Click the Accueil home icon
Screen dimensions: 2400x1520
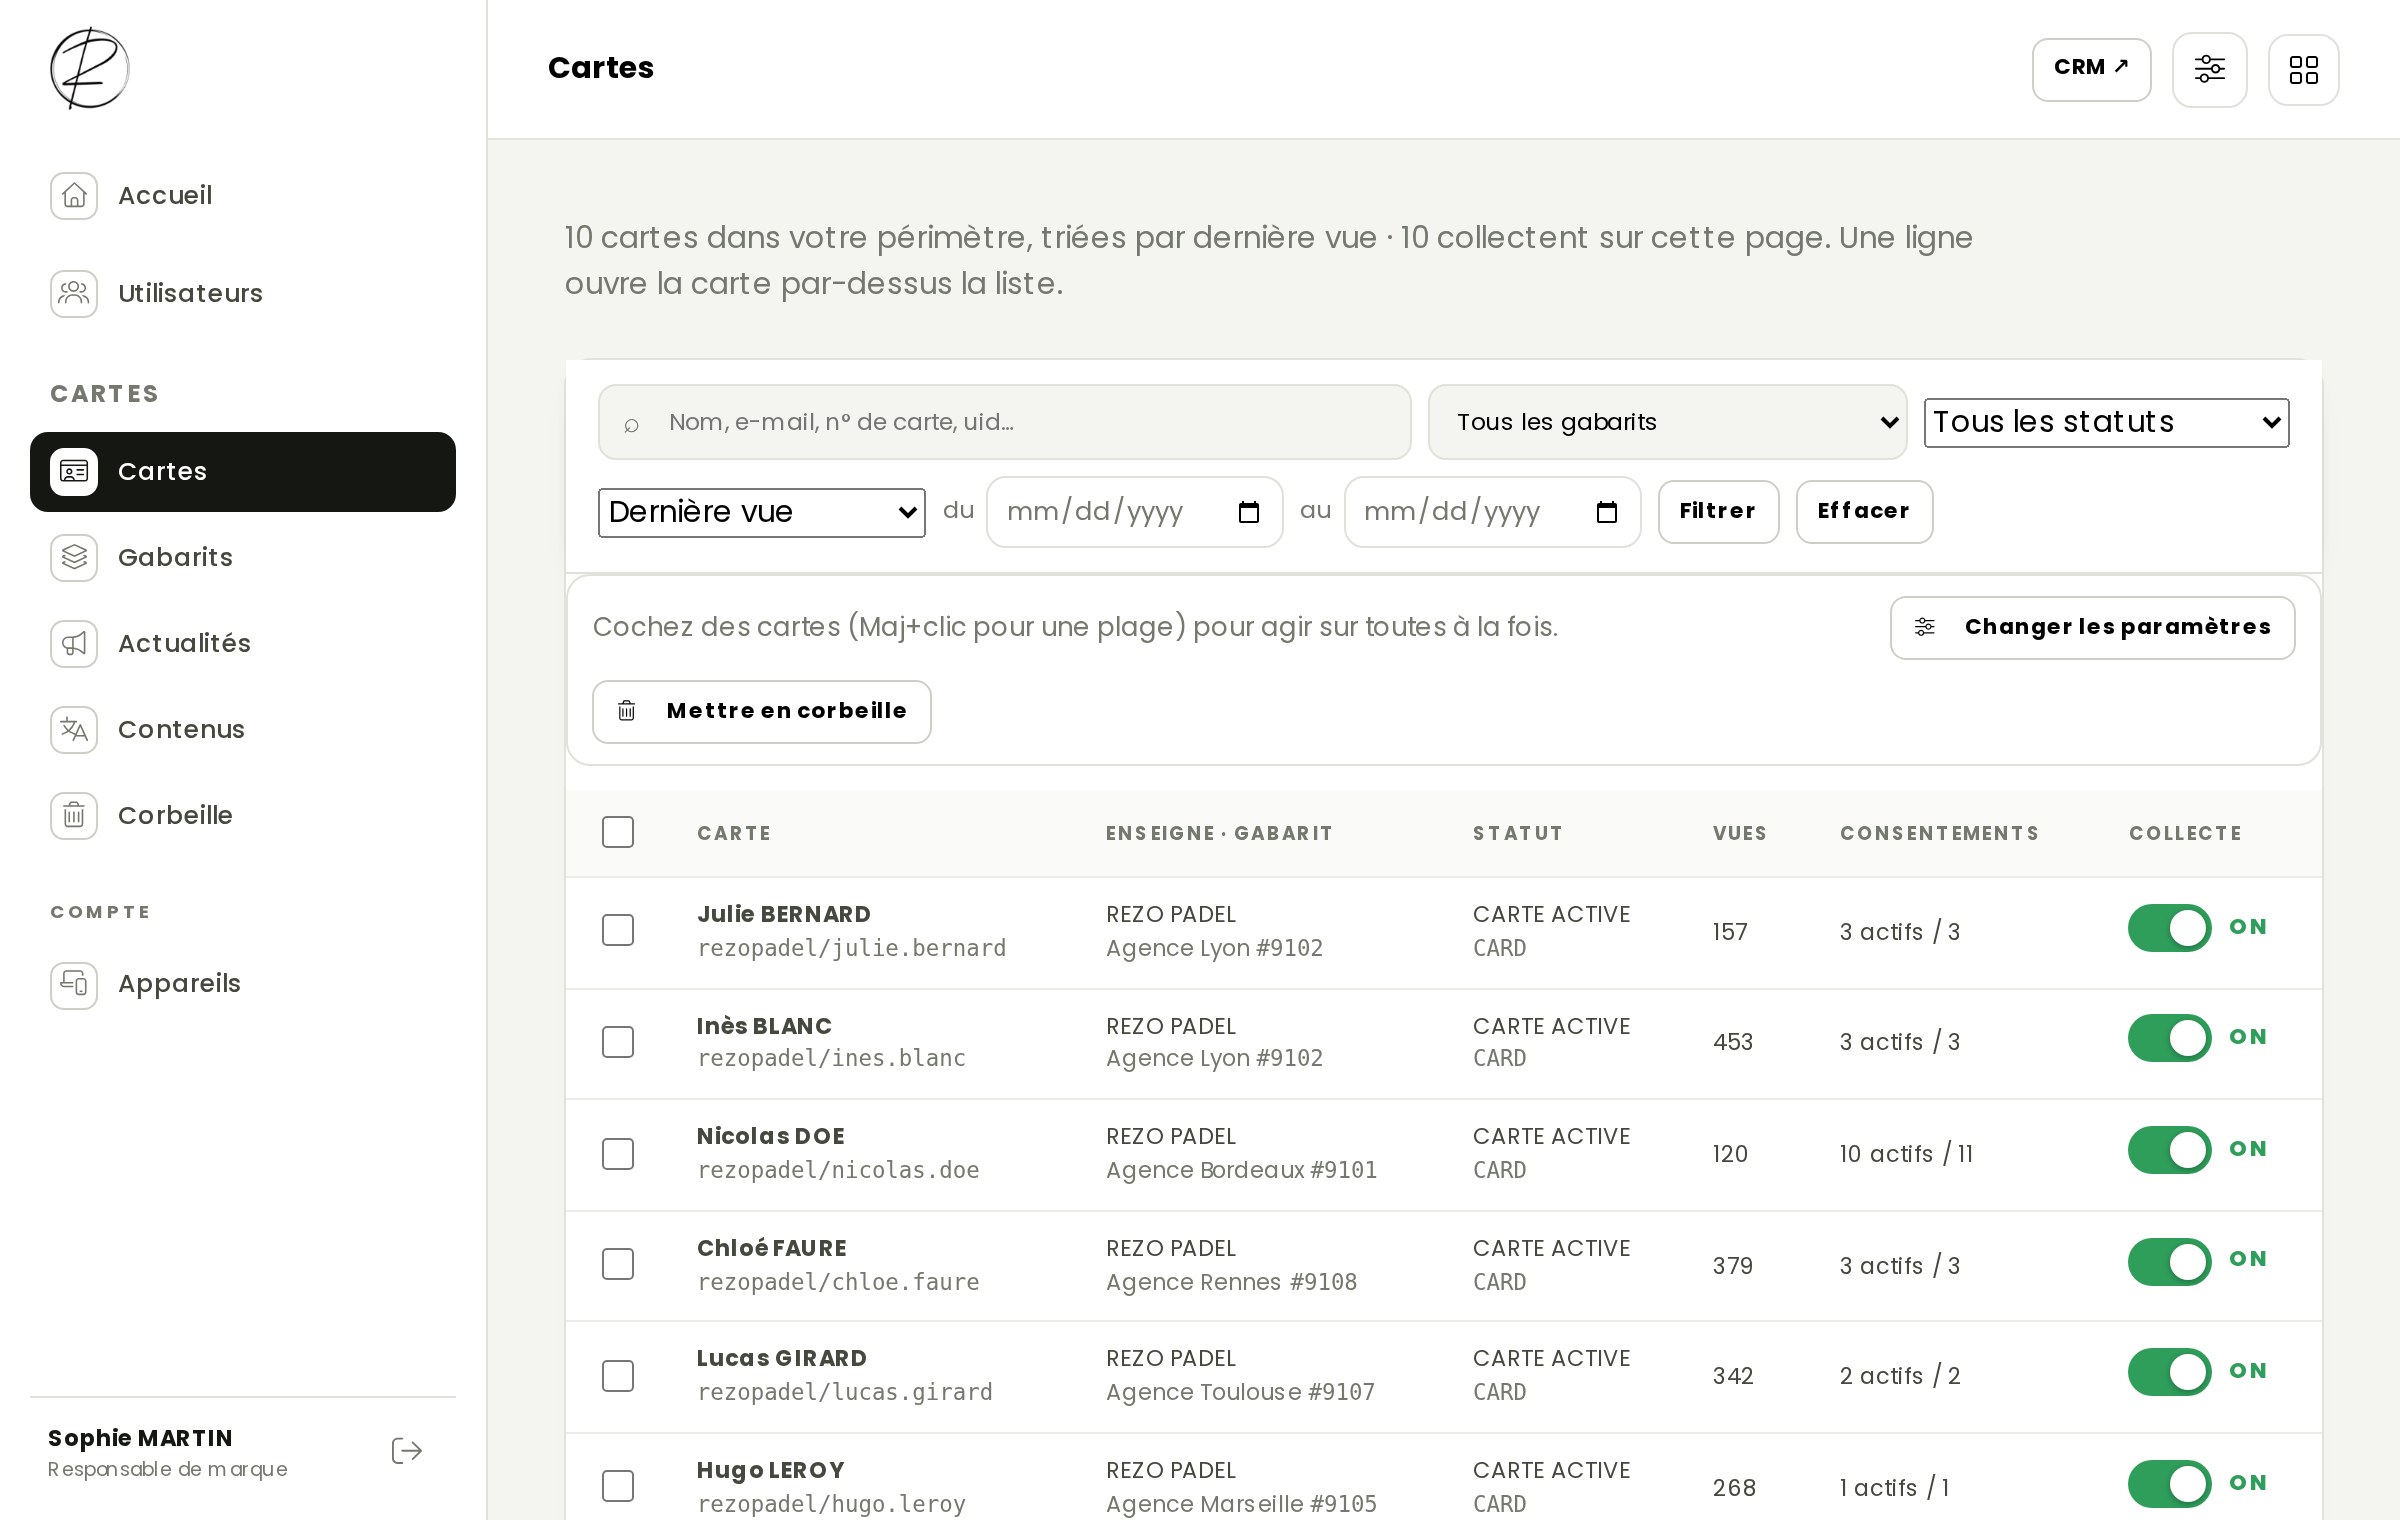pyautogui.click(x=74, y=195)
